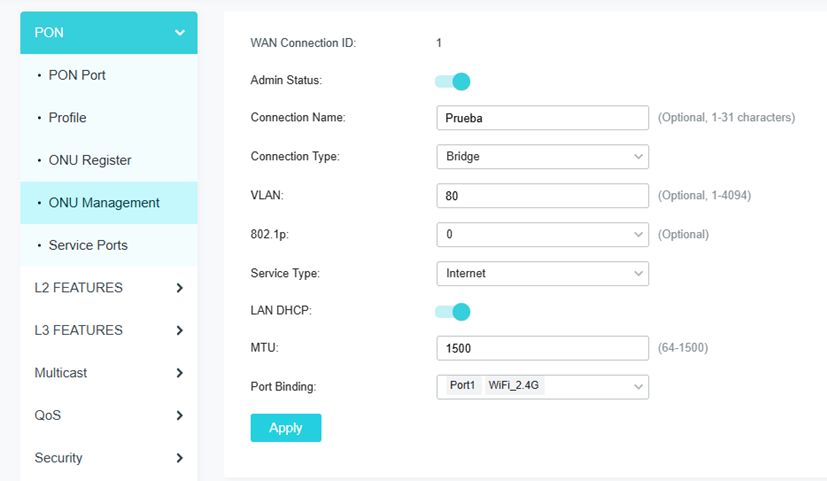
Task: Click the Port Binding label
Action: (283, 387)
